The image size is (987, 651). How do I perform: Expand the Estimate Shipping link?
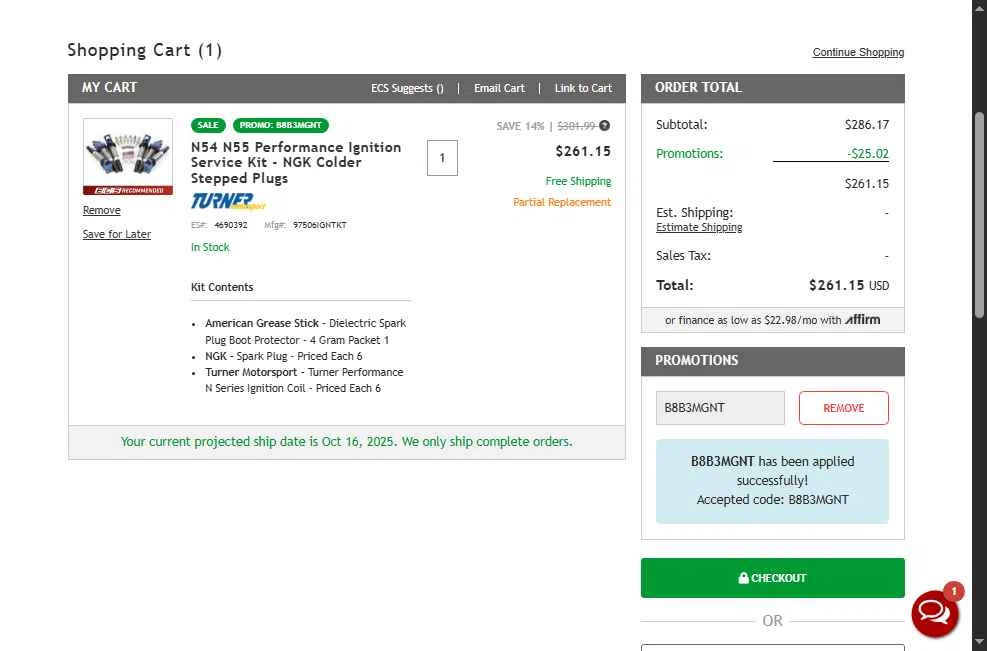coord(699,227)
